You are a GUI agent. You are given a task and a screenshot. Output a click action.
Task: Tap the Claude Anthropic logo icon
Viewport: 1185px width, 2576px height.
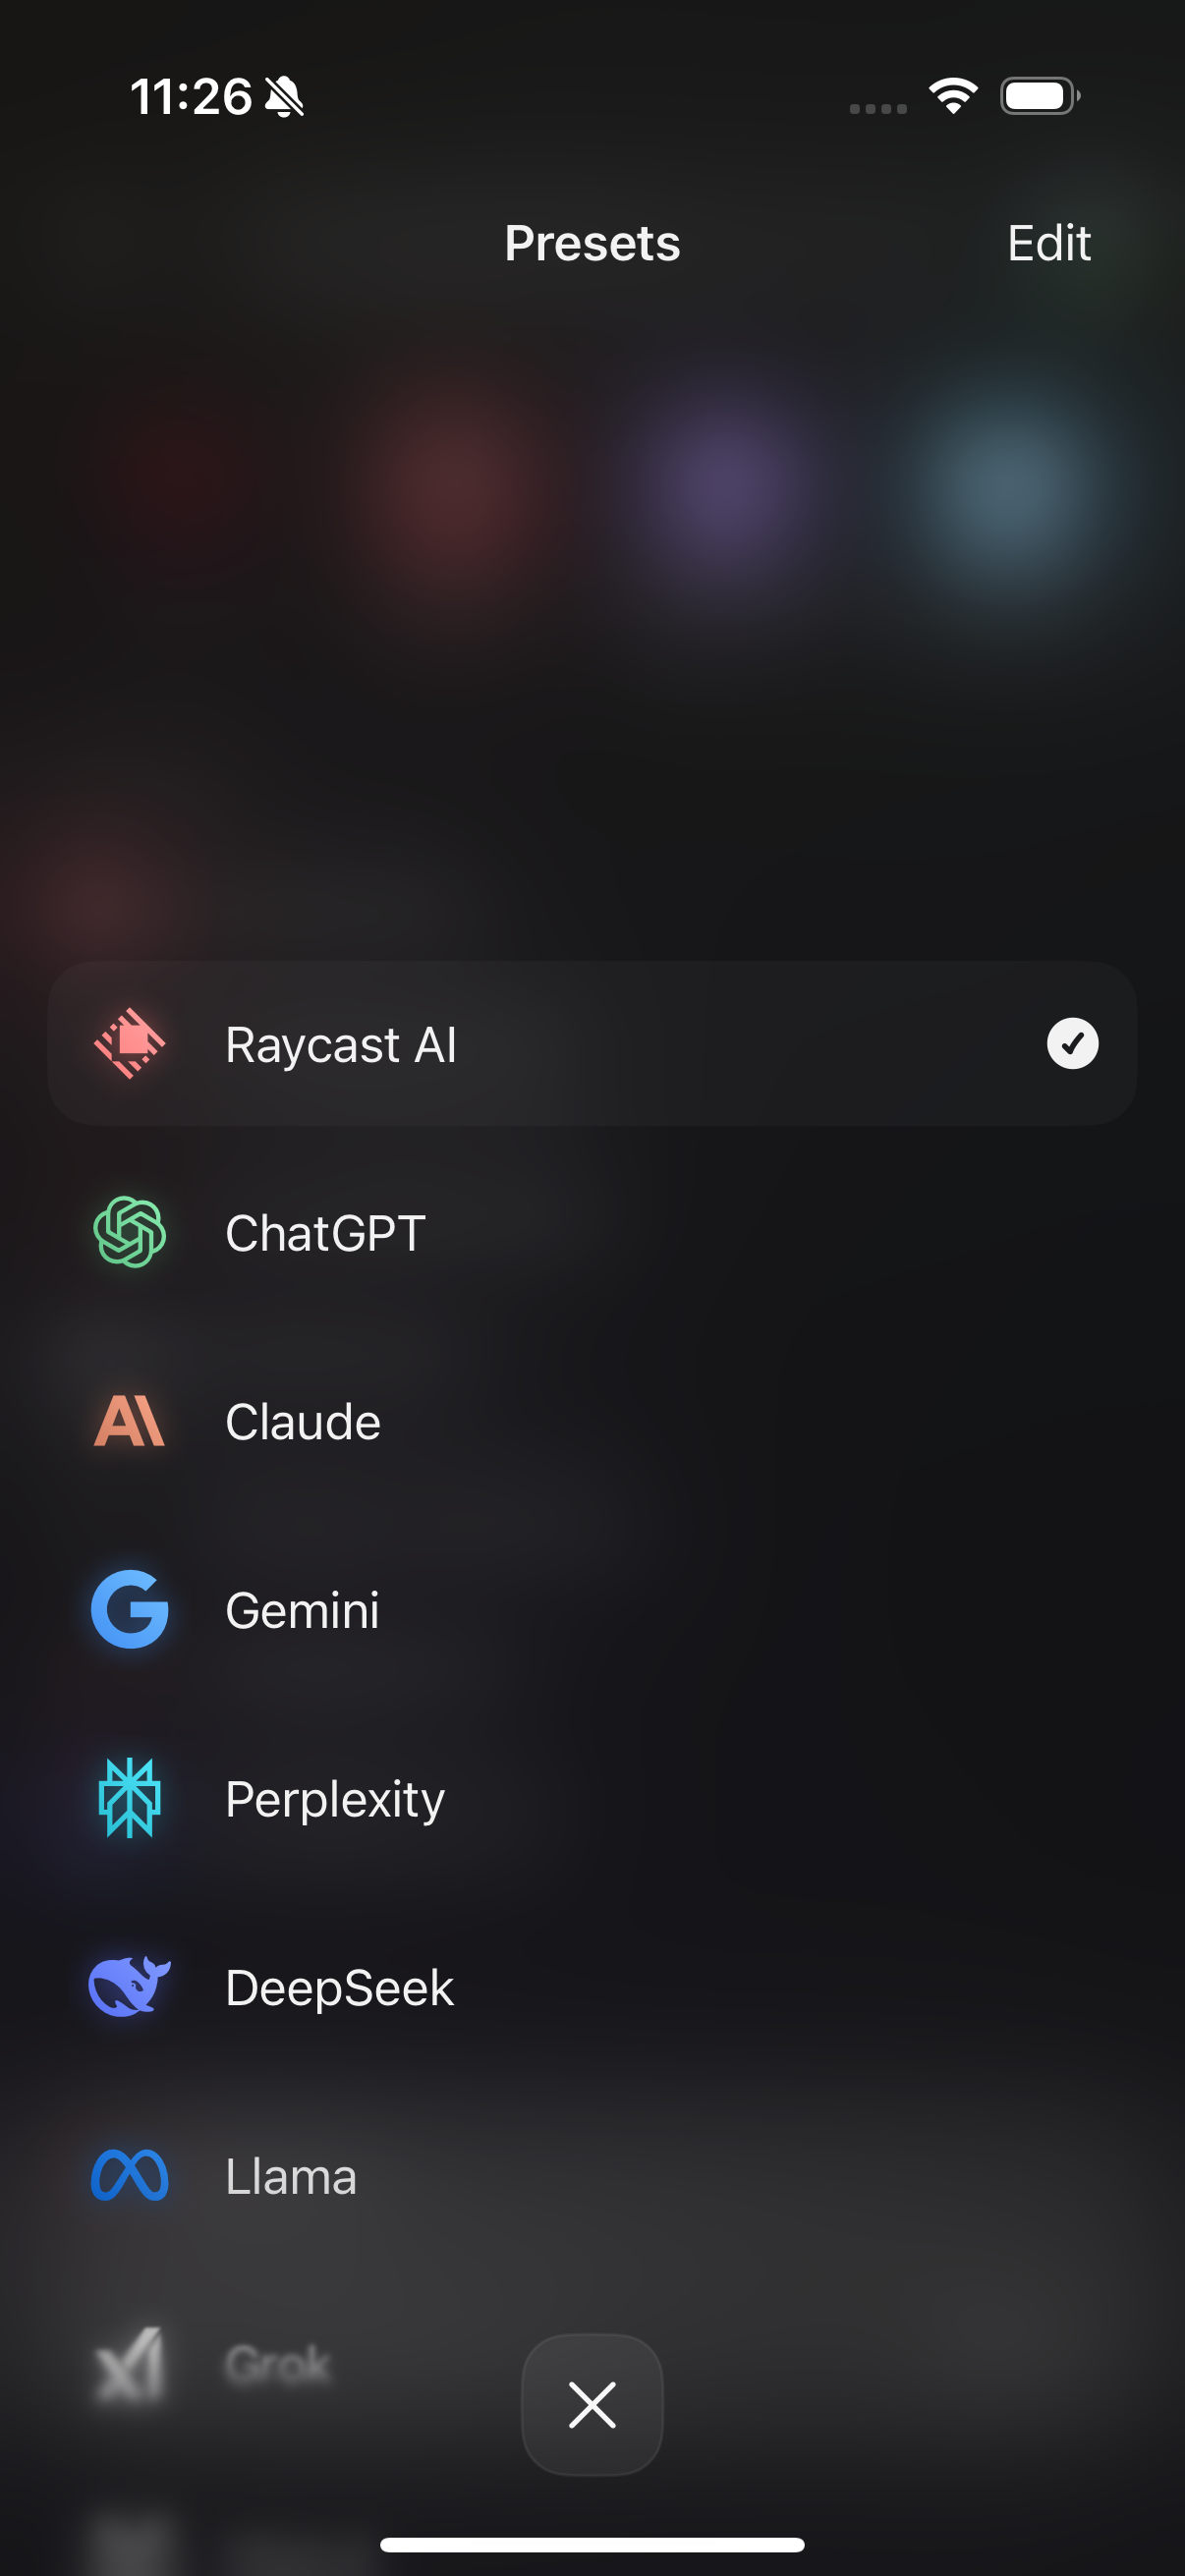130,1421
